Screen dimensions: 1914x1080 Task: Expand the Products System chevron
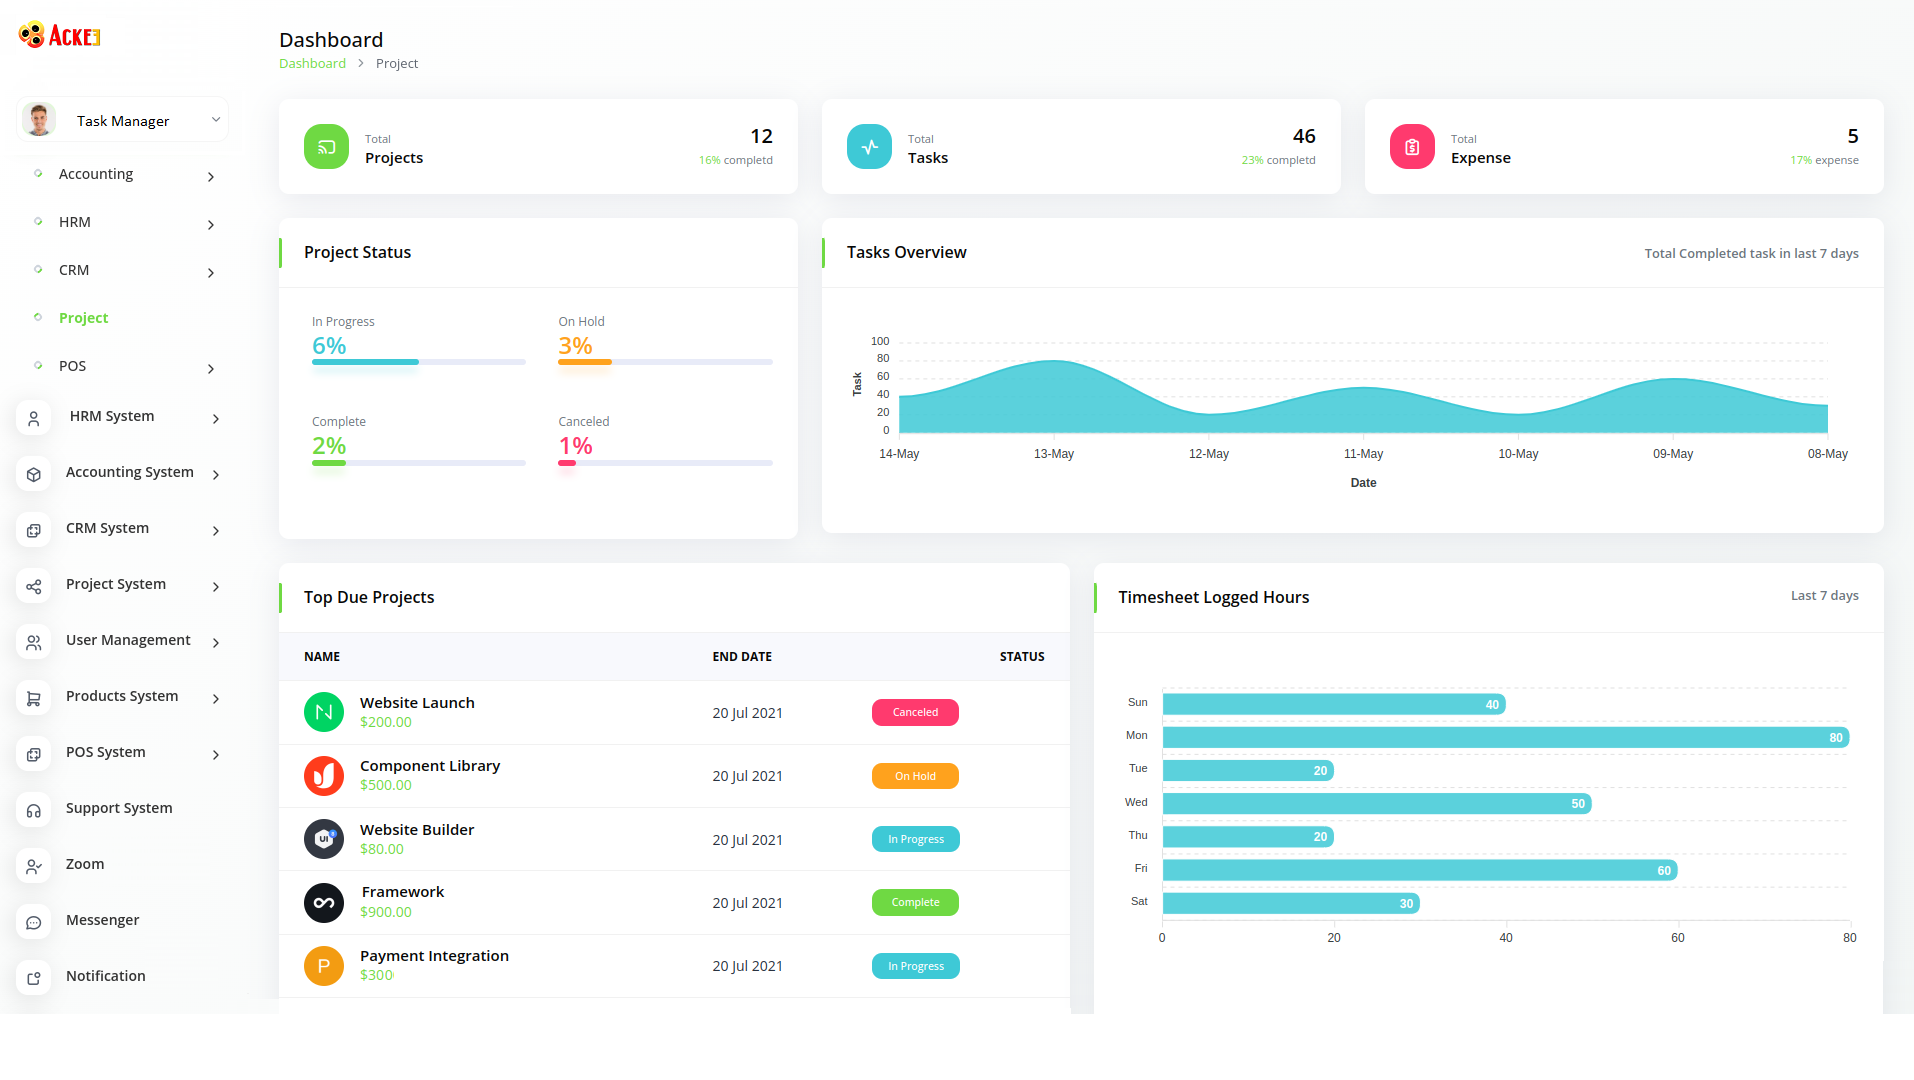216,698
